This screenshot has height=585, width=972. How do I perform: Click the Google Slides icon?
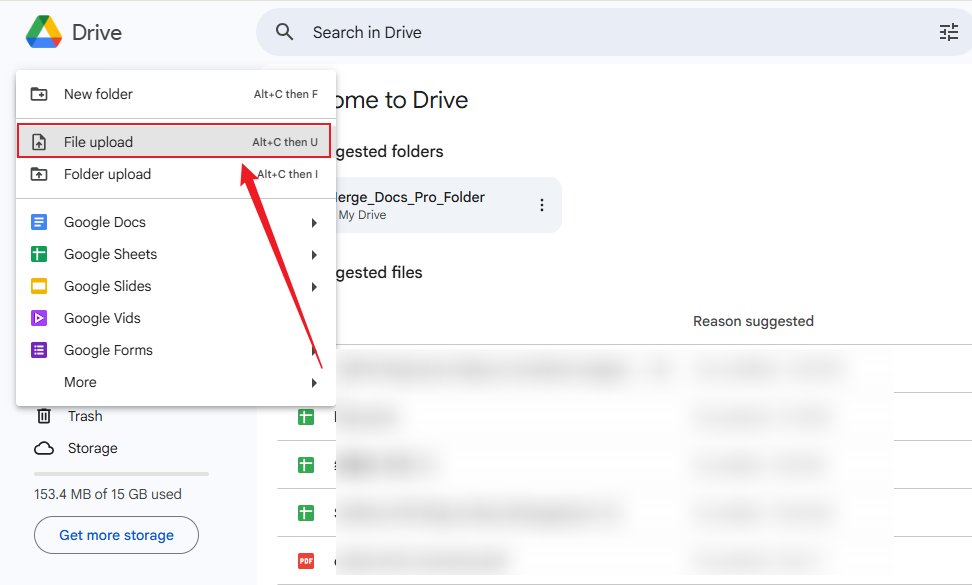coord(39,286)
